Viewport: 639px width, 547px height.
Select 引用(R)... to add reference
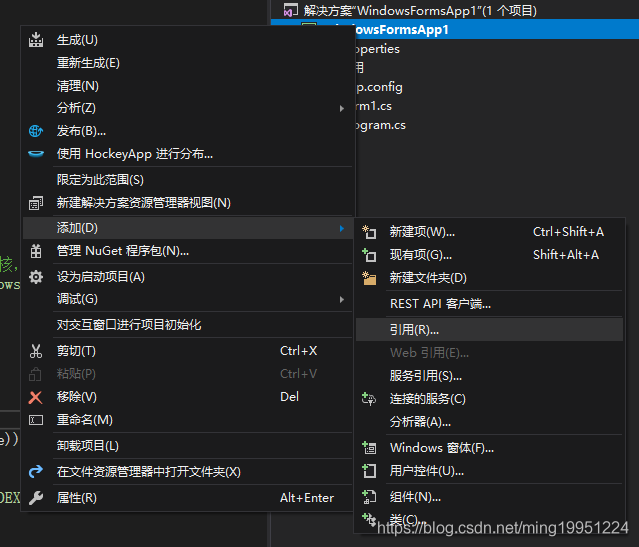click(489, 329)
